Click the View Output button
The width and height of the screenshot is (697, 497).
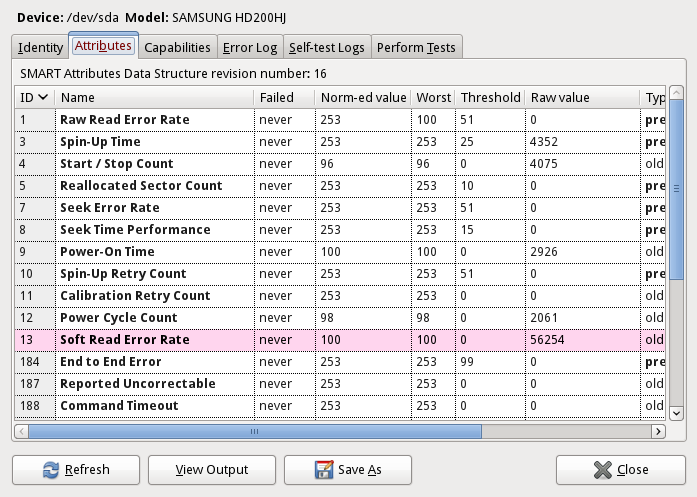click(211, 470)
